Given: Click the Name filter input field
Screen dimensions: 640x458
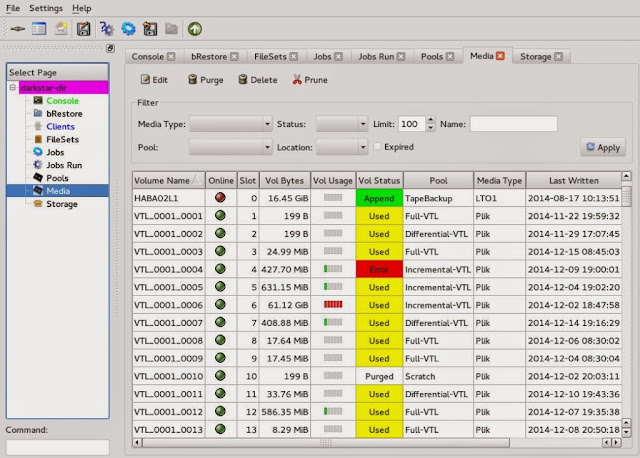Looking at the screenshot, I should pyautogui.click(x=513, y=124).
